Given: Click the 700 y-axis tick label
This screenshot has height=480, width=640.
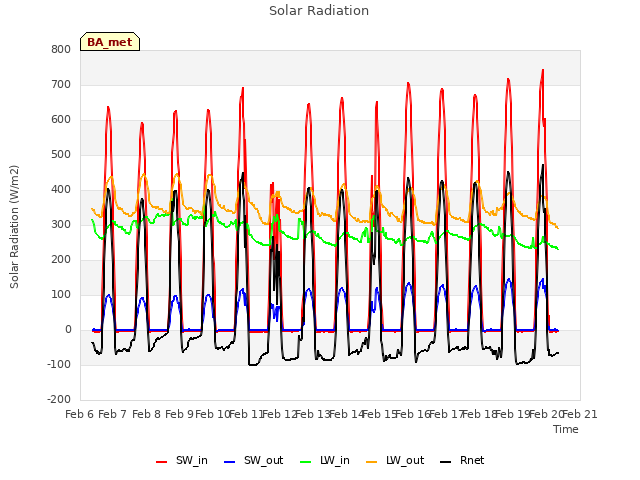Looking at the screenshot, I should click(61, 84).
